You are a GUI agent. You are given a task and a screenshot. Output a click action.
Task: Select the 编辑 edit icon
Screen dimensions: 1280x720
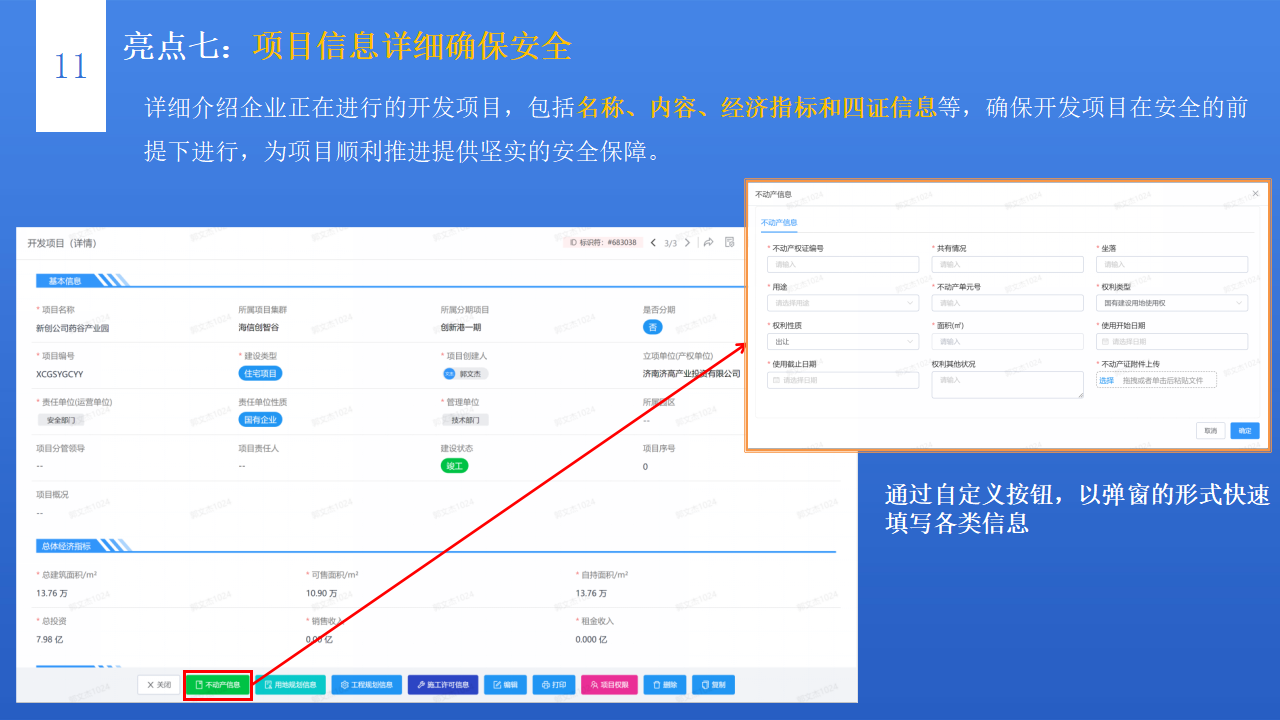[504, 684]
